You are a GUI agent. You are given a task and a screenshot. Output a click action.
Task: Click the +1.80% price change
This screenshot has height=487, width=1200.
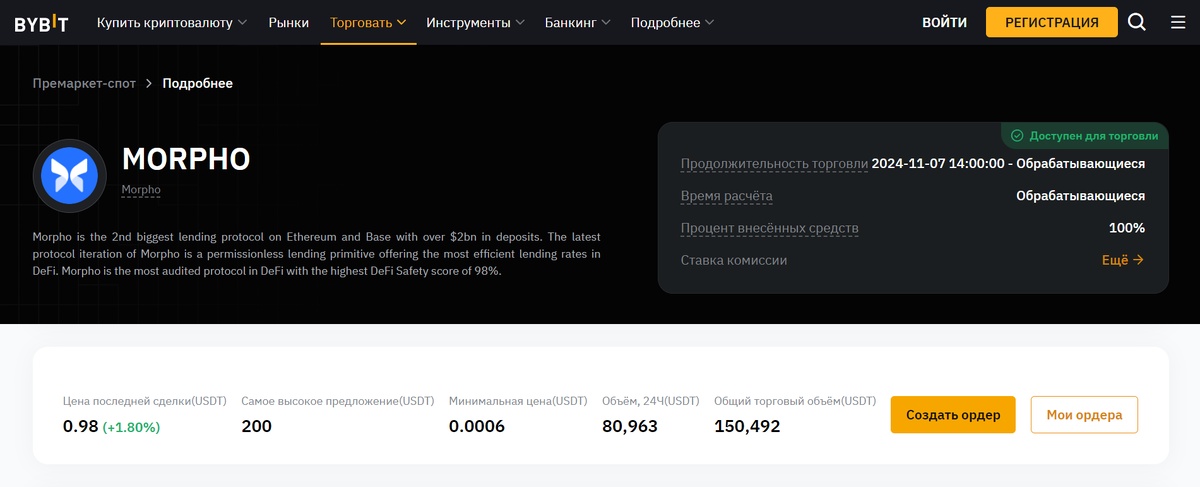pos(131,427)
